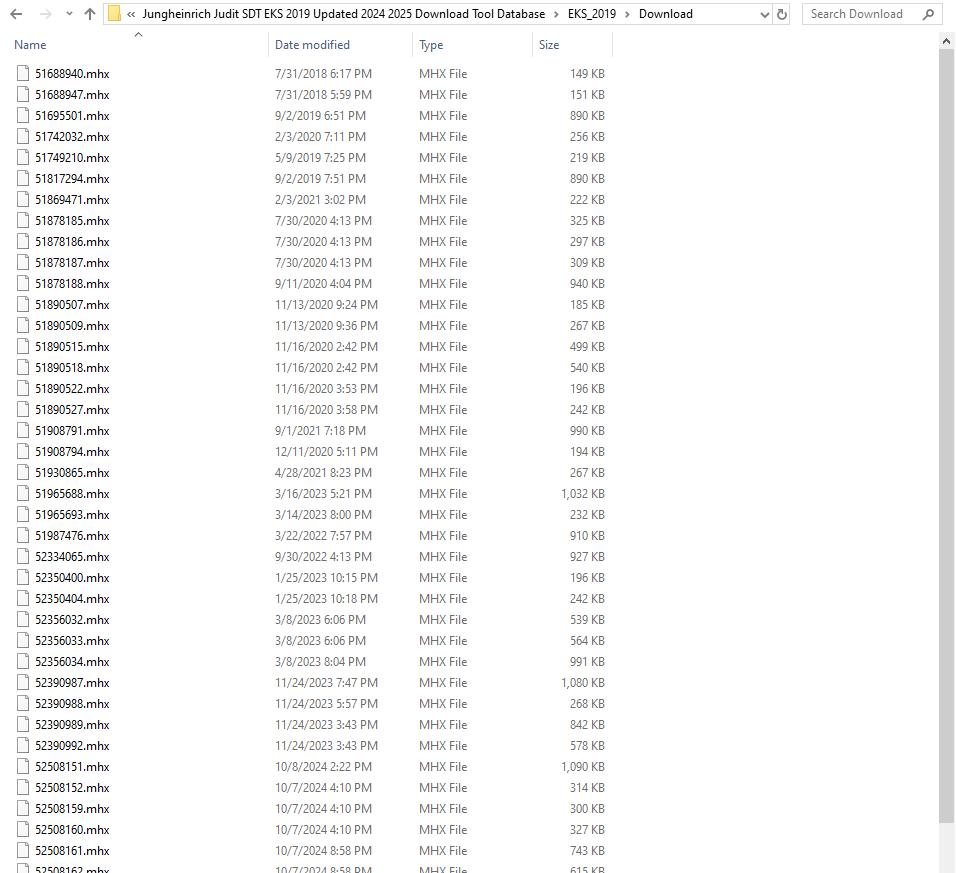The width and height of the screenshot is (956, 873).
Task: Select file name 51890518.mhx
Action: click(72, 368)
